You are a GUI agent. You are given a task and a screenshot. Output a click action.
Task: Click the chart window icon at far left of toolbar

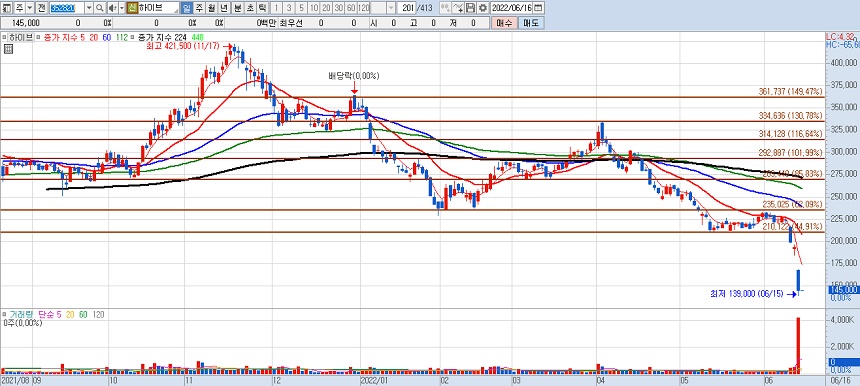(x=8, y=8)
